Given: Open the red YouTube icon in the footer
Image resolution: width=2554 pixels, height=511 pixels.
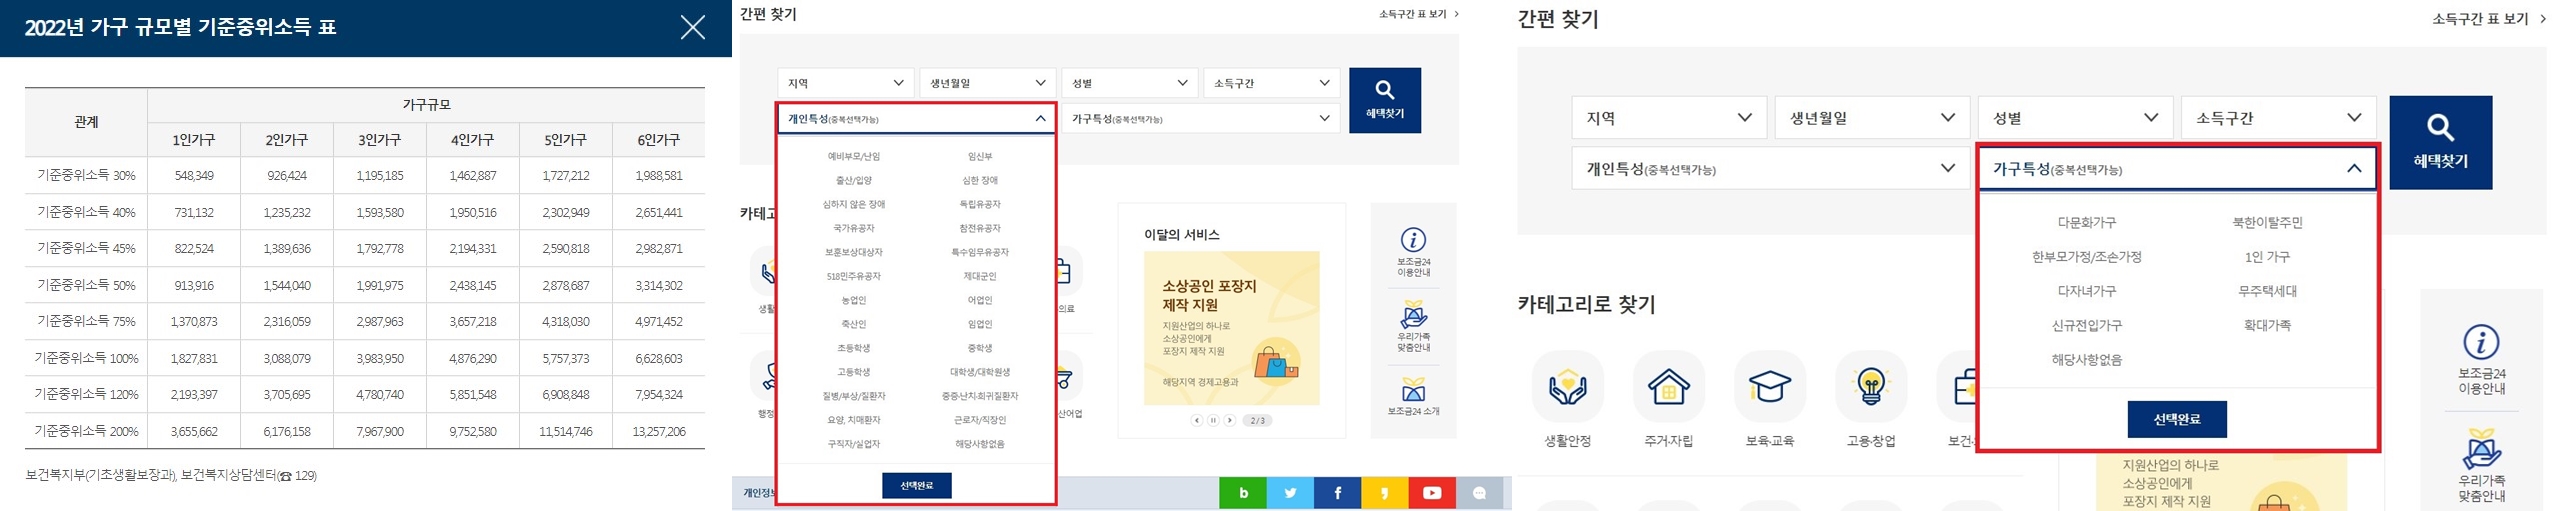Looking at the screenshot, I should pyautogui.click(x=1432, y=493).
